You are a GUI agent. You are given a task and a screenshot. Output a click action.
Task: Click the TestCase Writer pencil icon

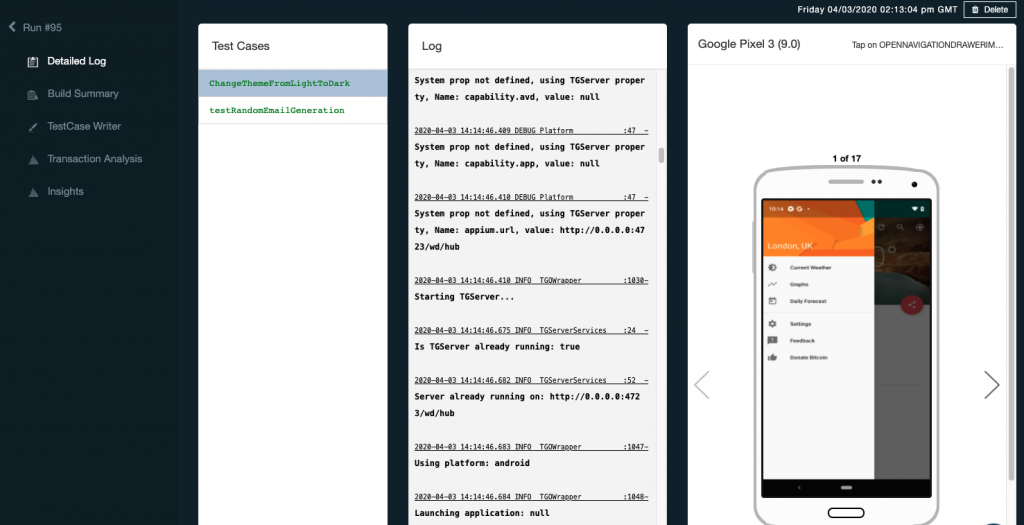pos(33,127)
